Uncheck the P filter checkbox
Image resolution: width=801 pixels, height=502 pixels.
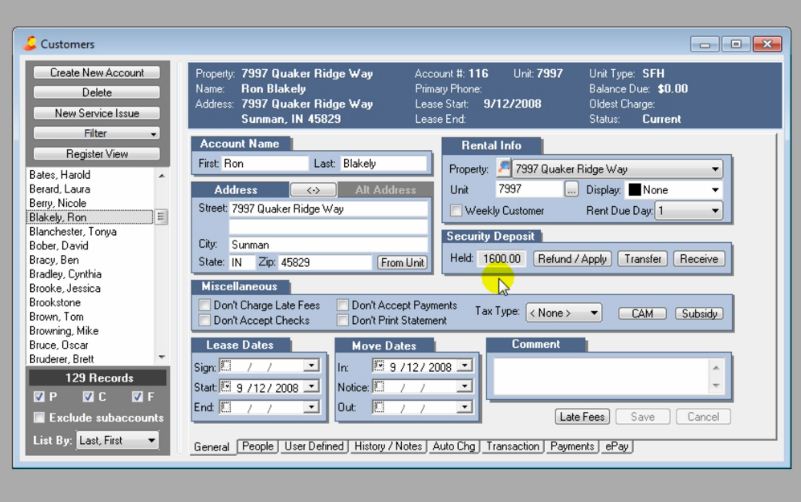39,397
